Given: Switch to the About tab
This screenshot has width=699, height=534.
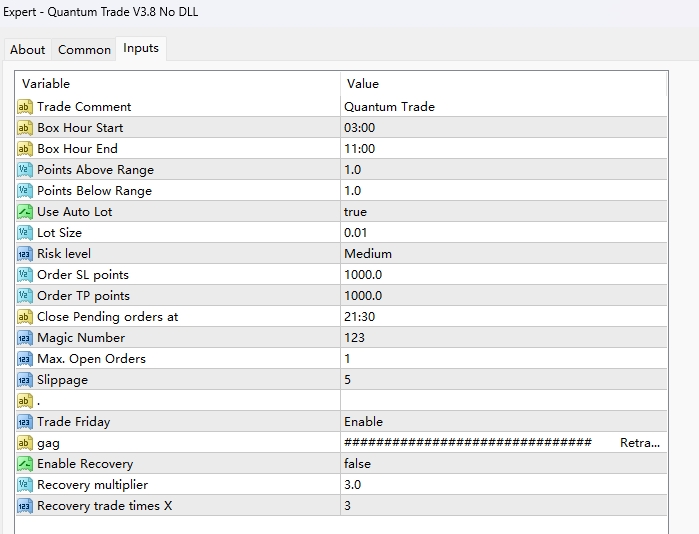Looking at the screenshot, I should click(28, 49).
